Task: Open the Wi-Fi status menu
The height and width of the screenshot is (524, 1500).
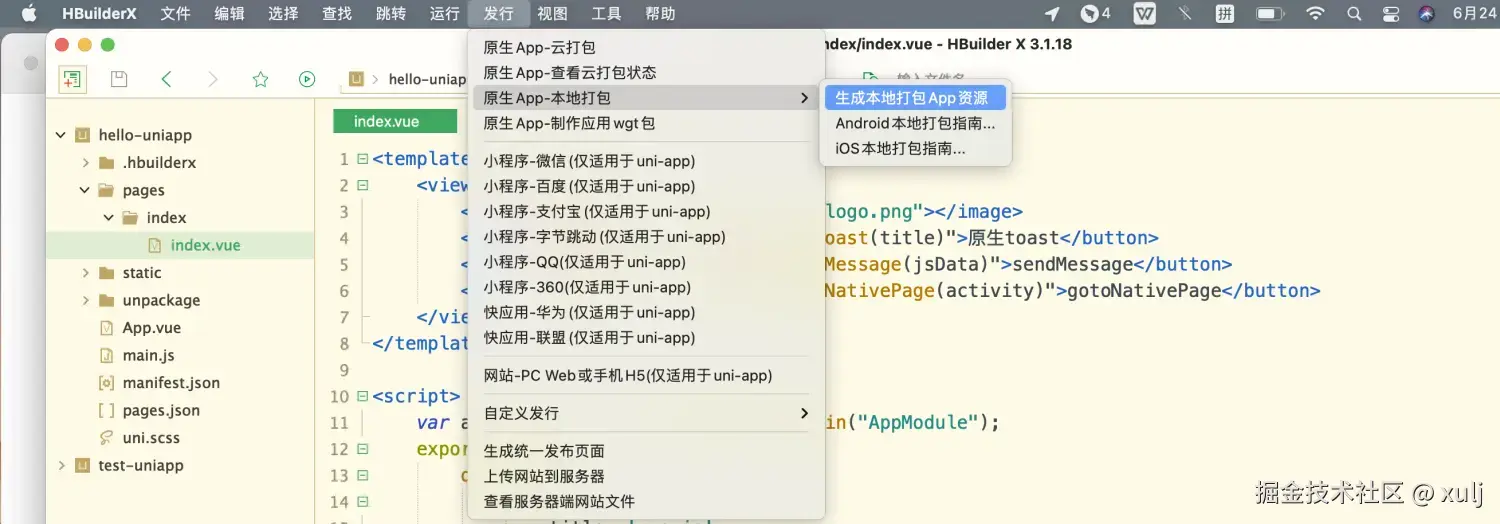Action: click(1315, 13)
